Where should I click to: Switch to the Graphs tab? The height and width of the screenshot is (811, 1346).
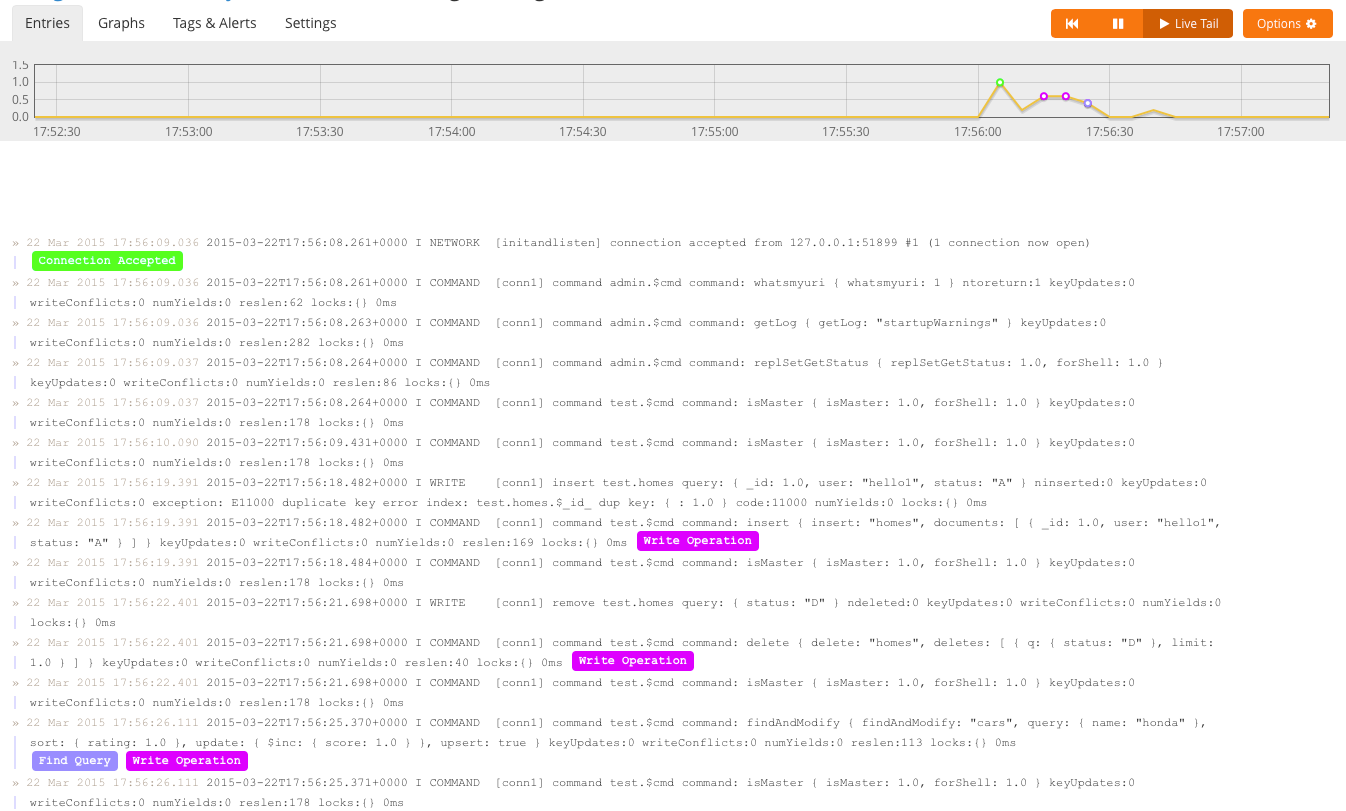[x=121, y=23]
